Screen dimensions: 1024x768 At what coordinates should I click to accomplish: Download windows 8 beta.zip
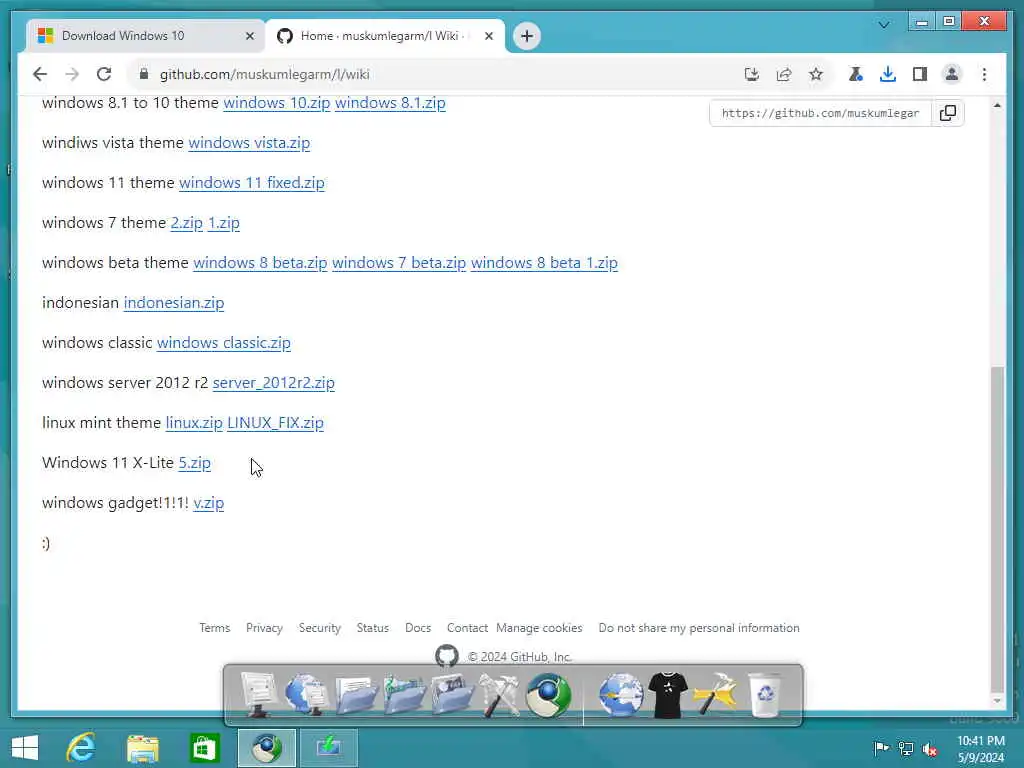260,263
